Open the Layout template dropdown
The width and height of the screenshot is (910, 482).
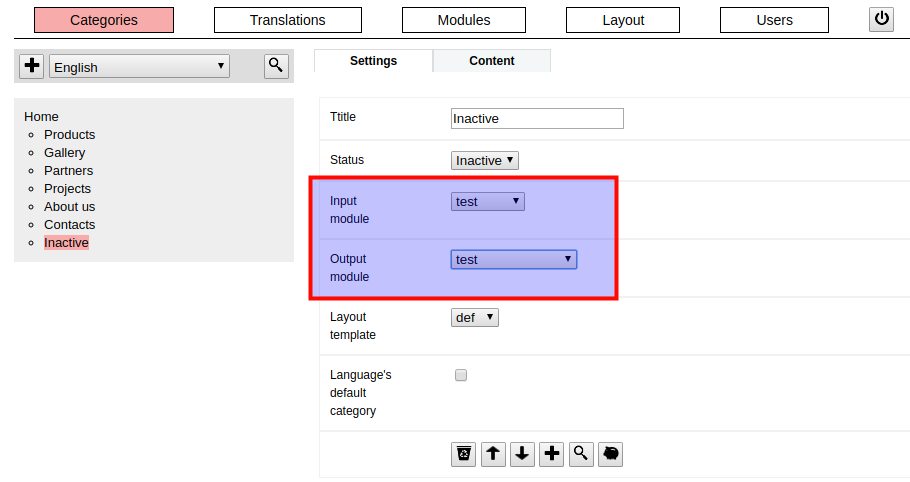[x=475, y=317]
